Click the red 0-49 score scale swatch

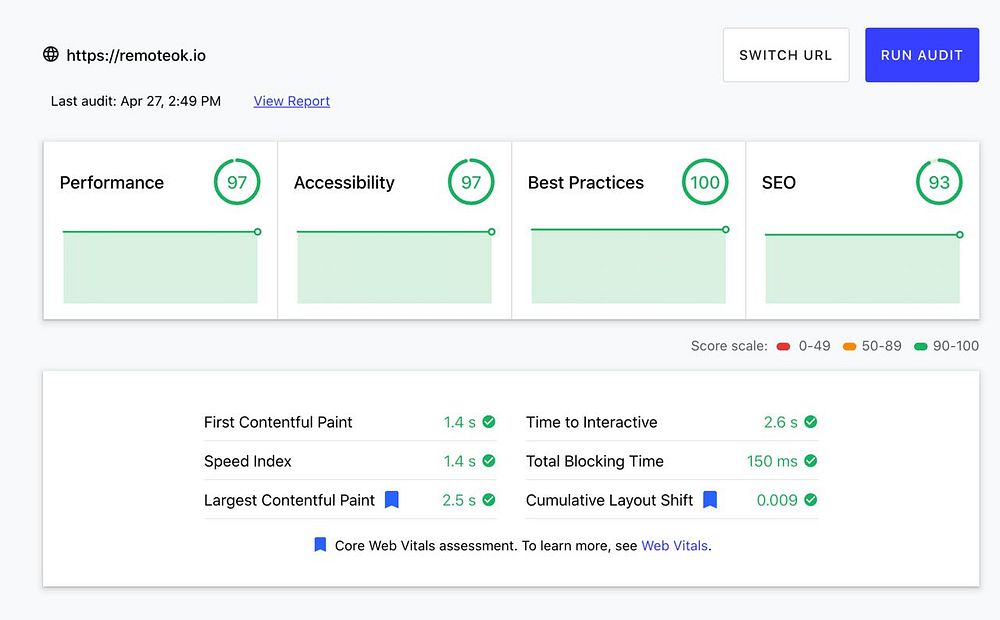coord(783,347)
